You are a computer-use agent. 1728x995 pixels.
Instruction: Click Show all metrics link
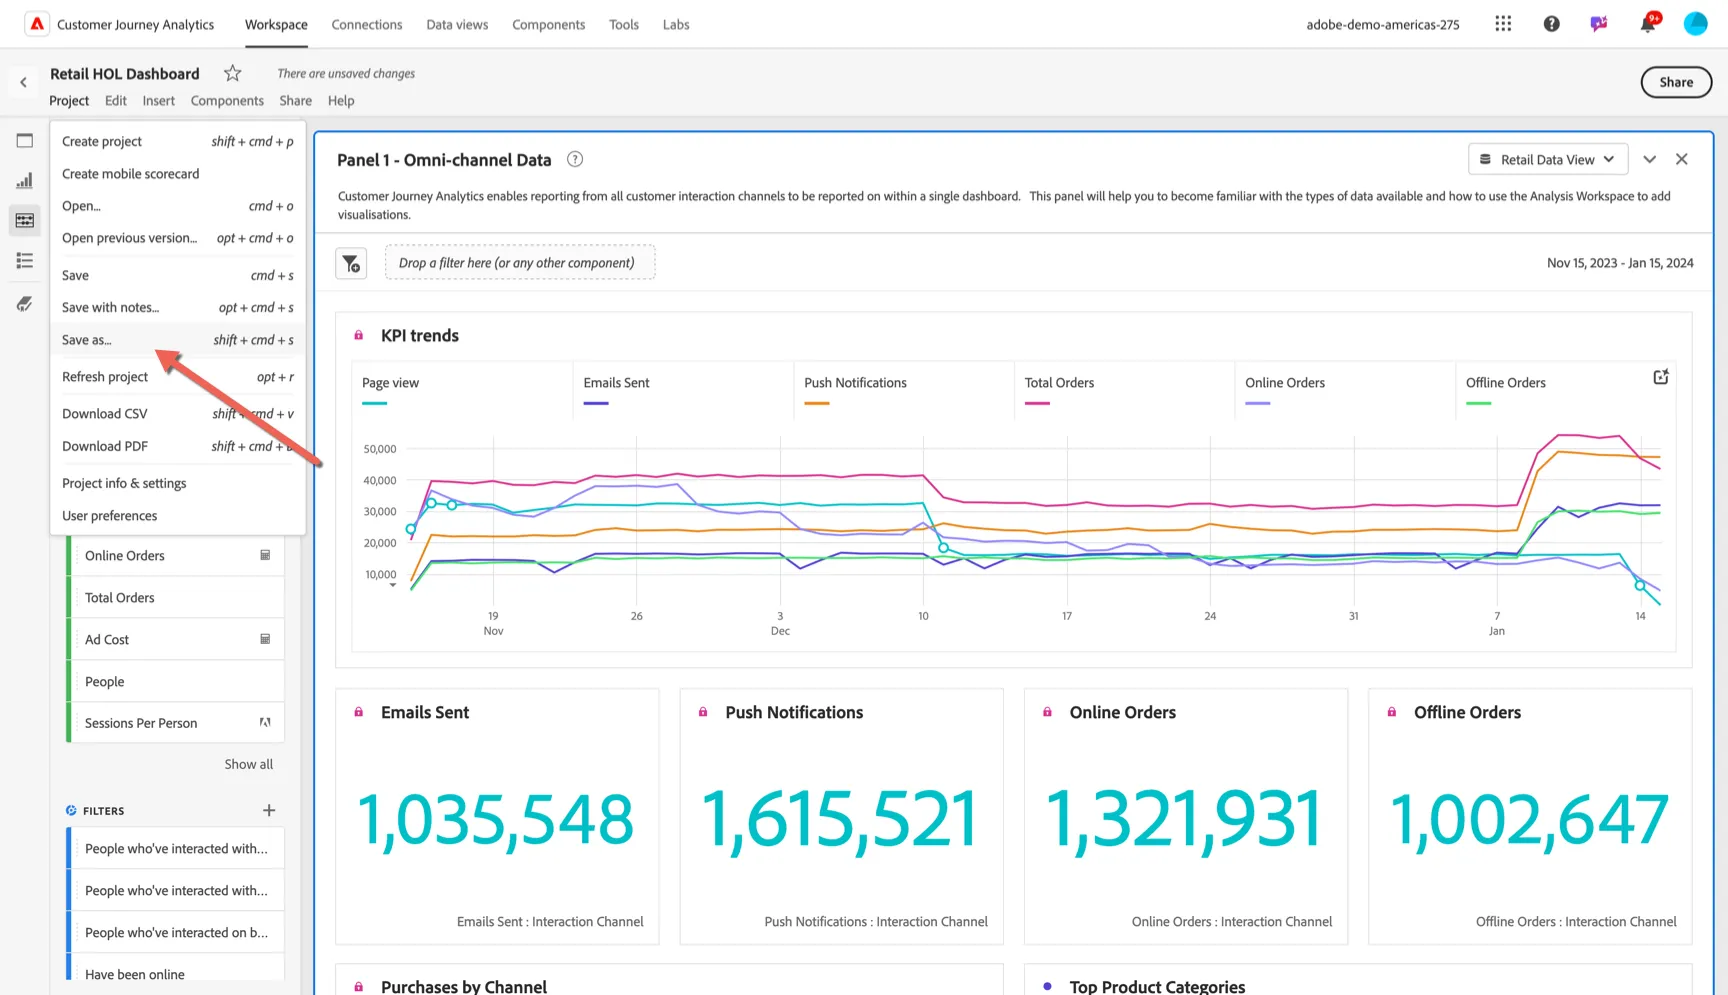tap(248, 764)
